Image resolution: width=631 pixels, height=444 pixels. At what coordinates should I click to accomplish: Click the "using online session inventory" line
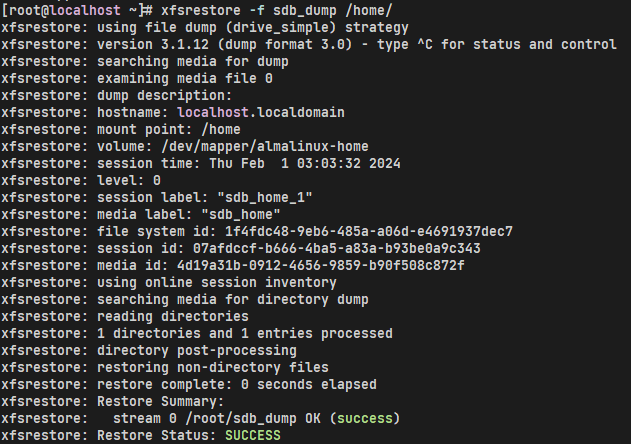click(217, 282)
